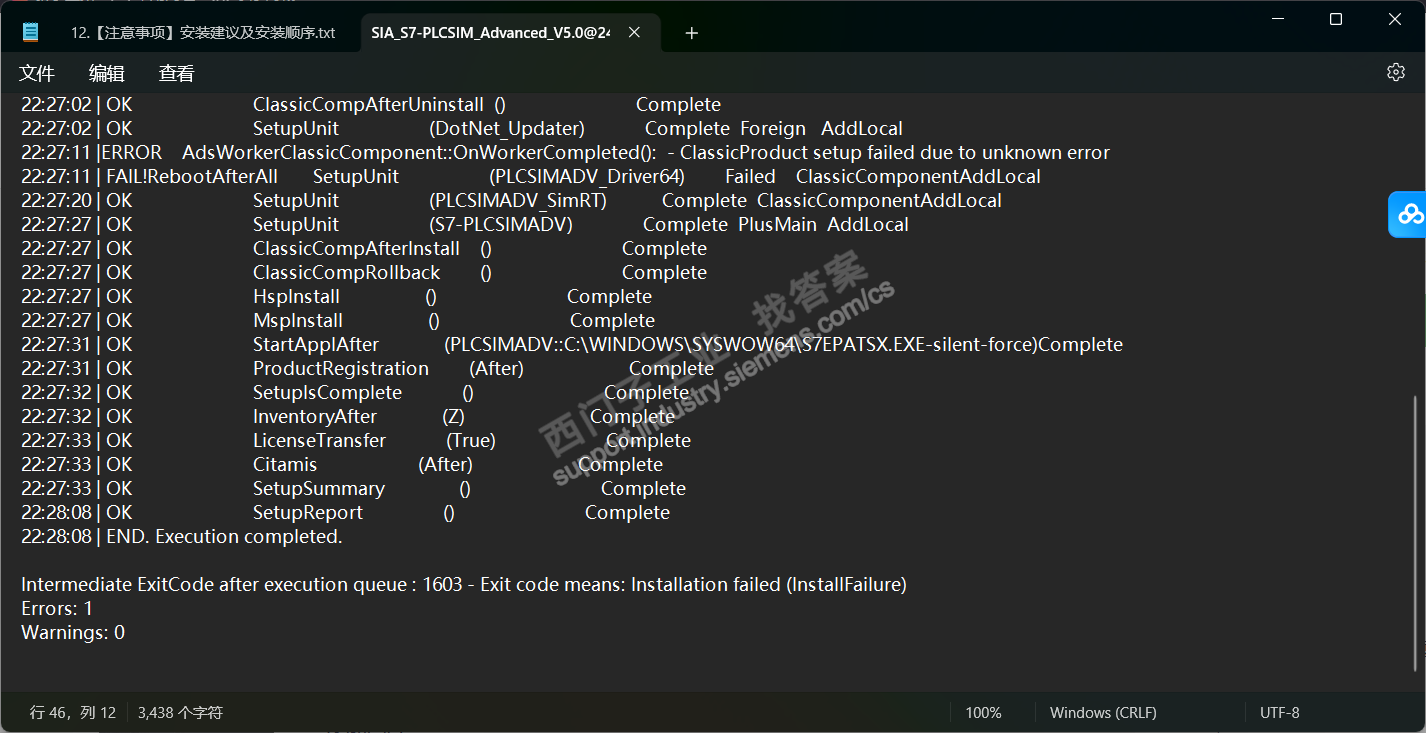Click the UTF-8 encoding indicator
Screen dimensions: 1426x733
(1280, 713)
